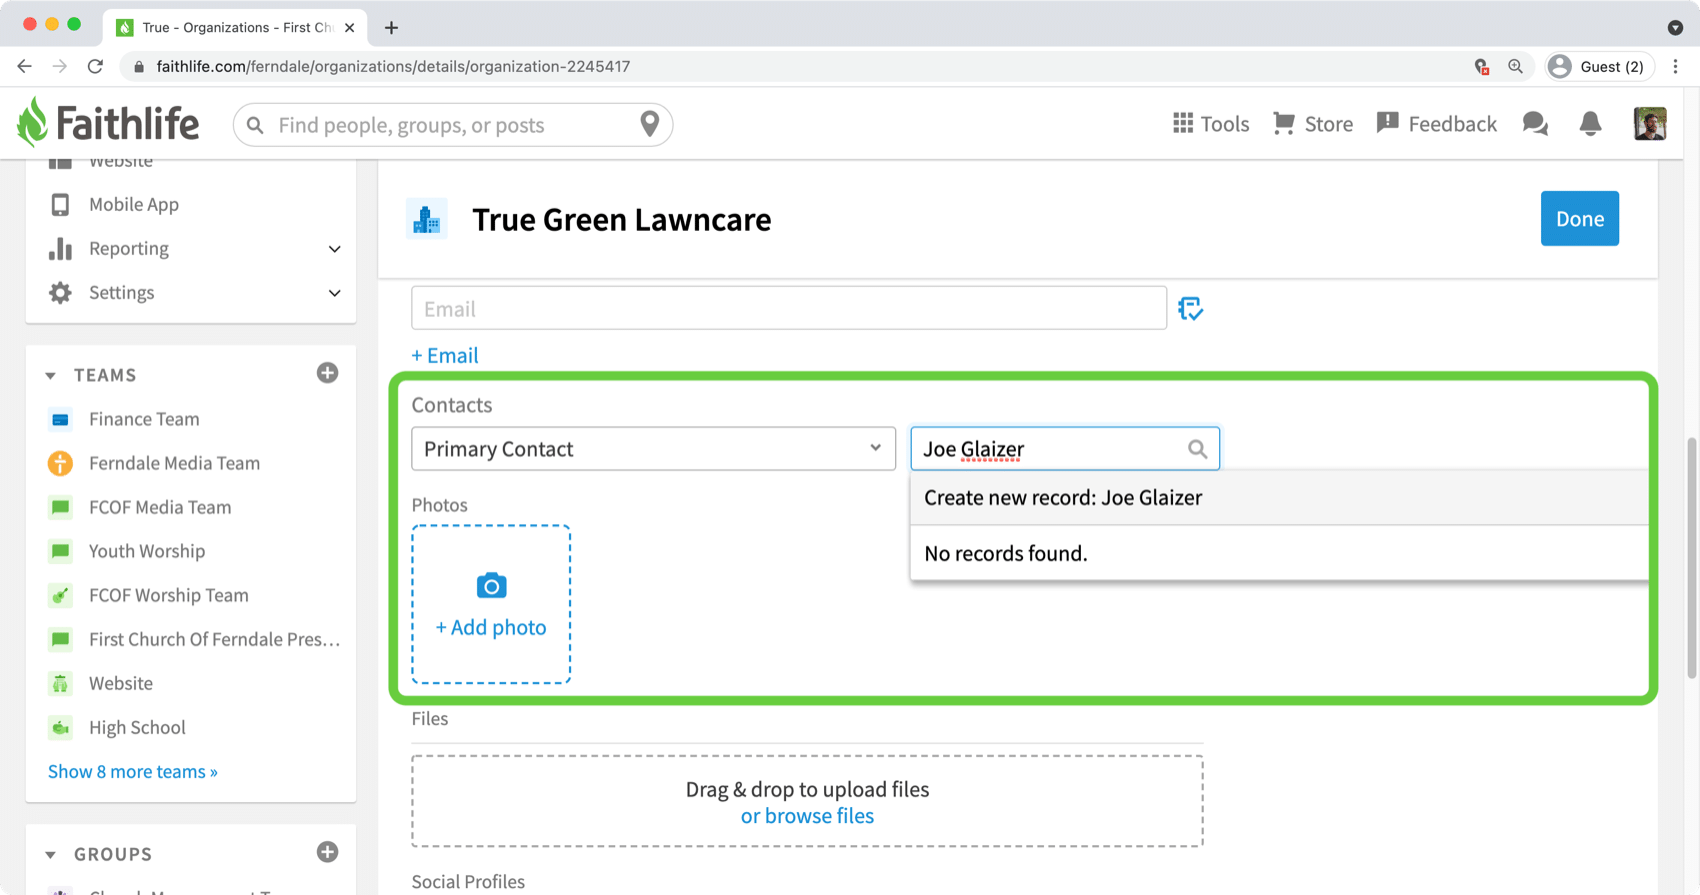Open the Website team item
Image resolution: width=1700 pixels, height=895 pixels.
tap(121, 683)
